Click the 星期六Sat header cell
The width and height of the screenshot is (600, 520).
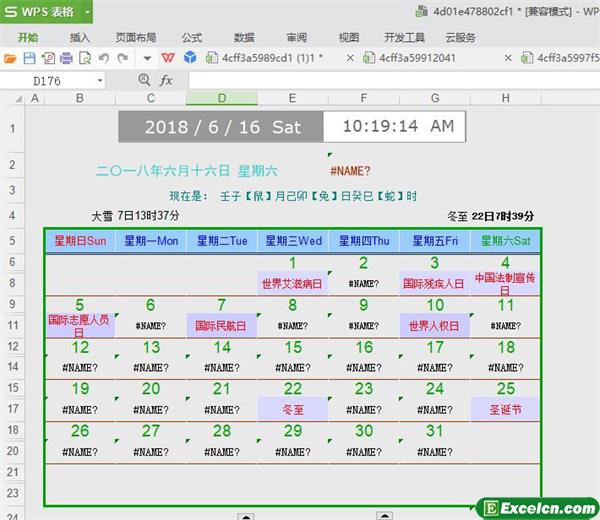coord(505,241)
